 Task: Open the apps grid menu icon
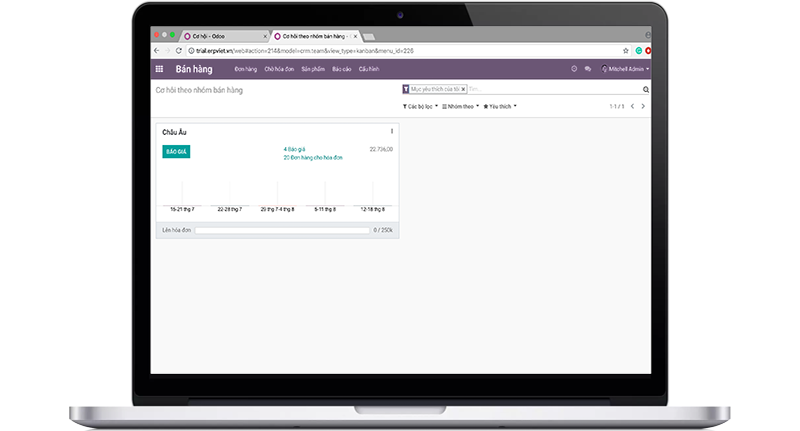pyautogui.click(x=159, y=69)
